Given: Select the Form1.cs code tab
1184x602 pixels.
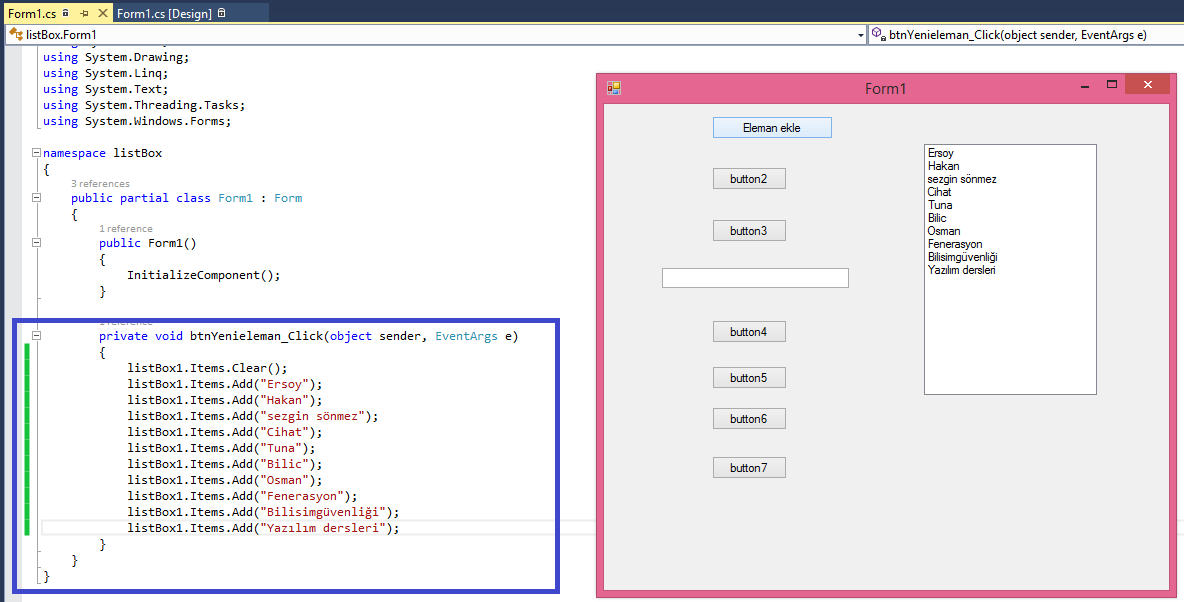Looking at the screenshot, I should [x=32, y=14].
